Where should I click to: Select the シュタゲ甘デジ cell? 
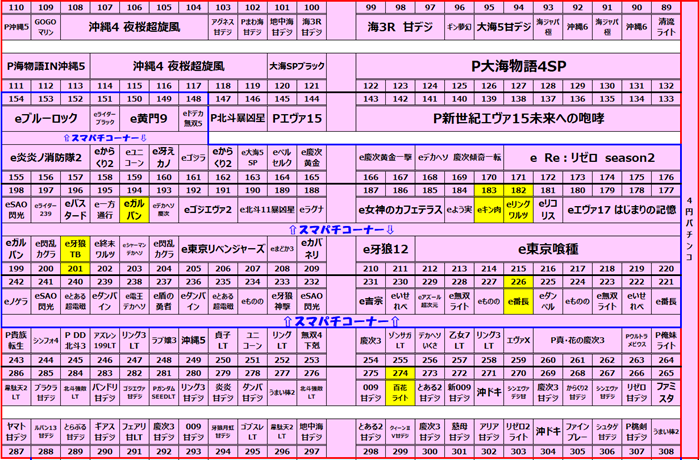coord(607,431)
